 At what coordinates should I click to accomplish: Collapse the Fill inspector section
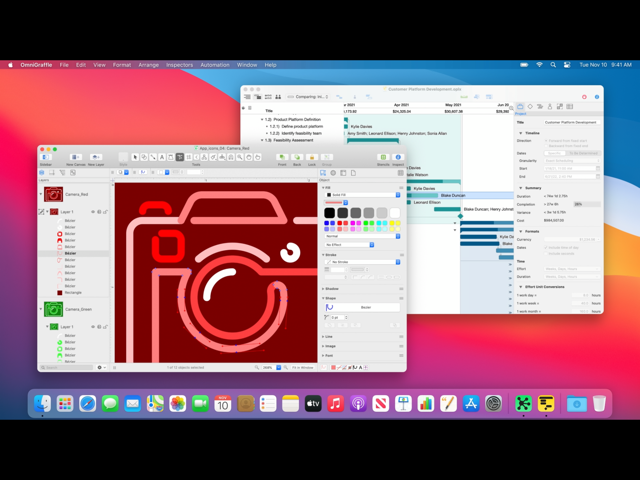[323, 188]
